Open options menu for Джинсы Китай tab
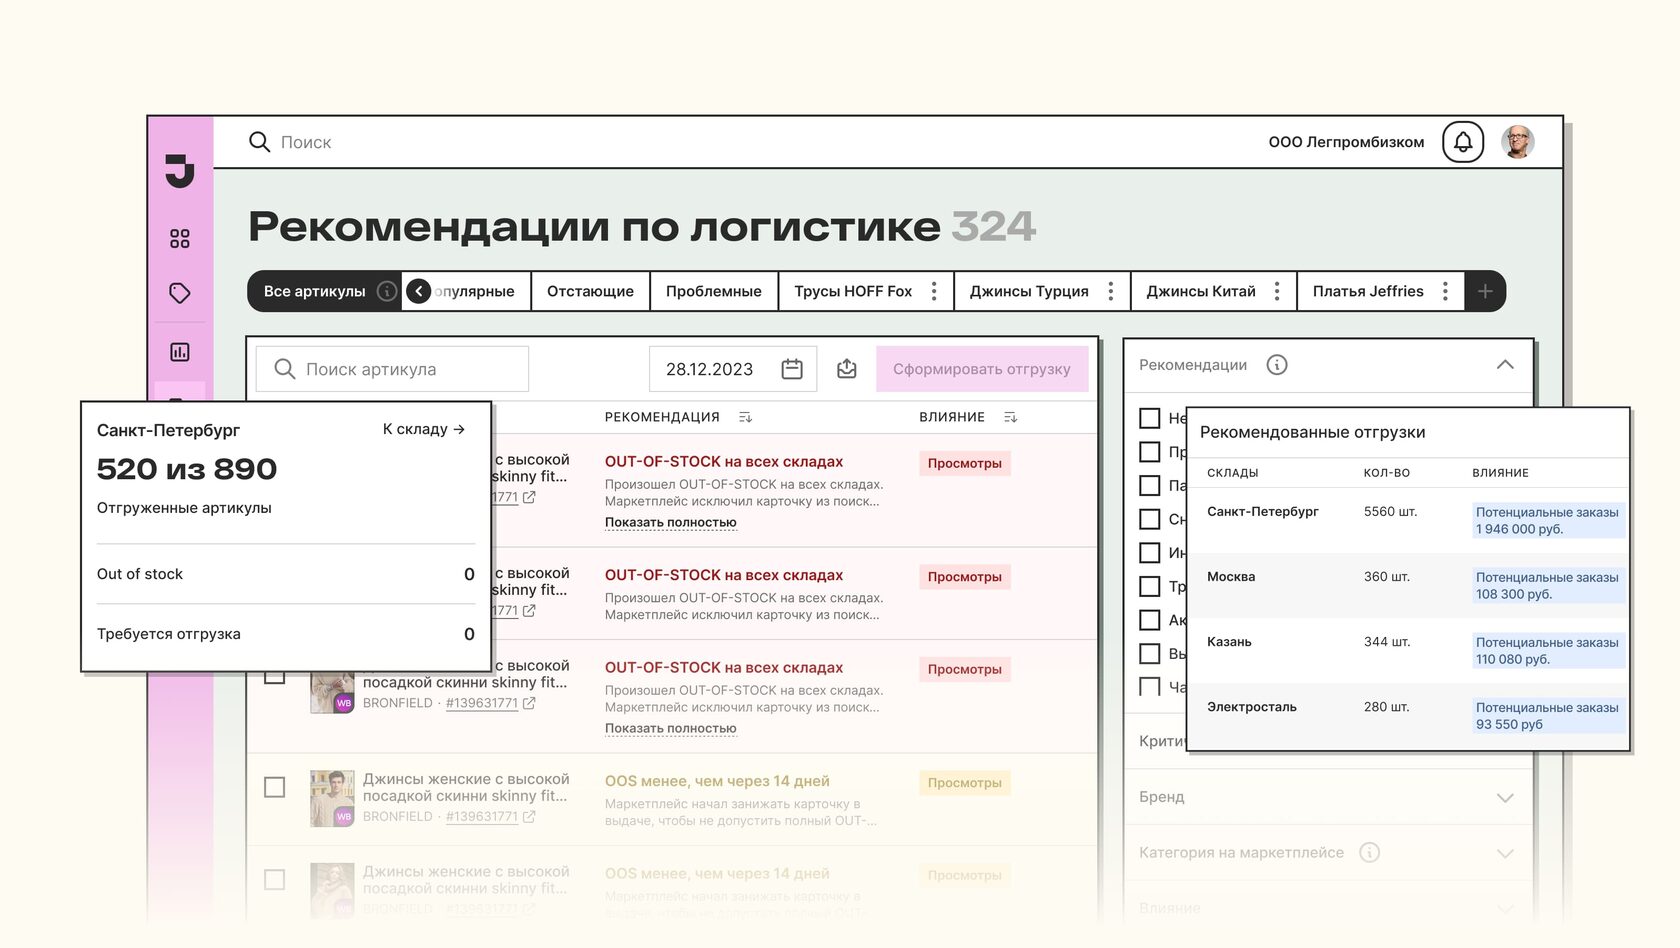This screenshot has width=1680, height=948. (1277, 291)
